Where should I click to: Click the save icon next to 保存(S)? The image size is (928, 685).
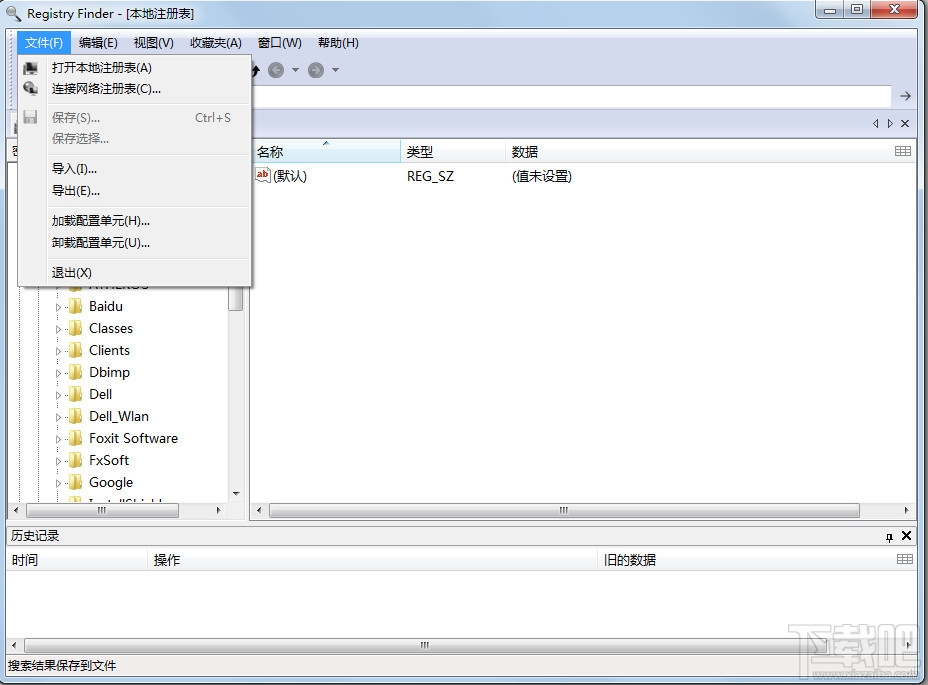click(31, 117)
